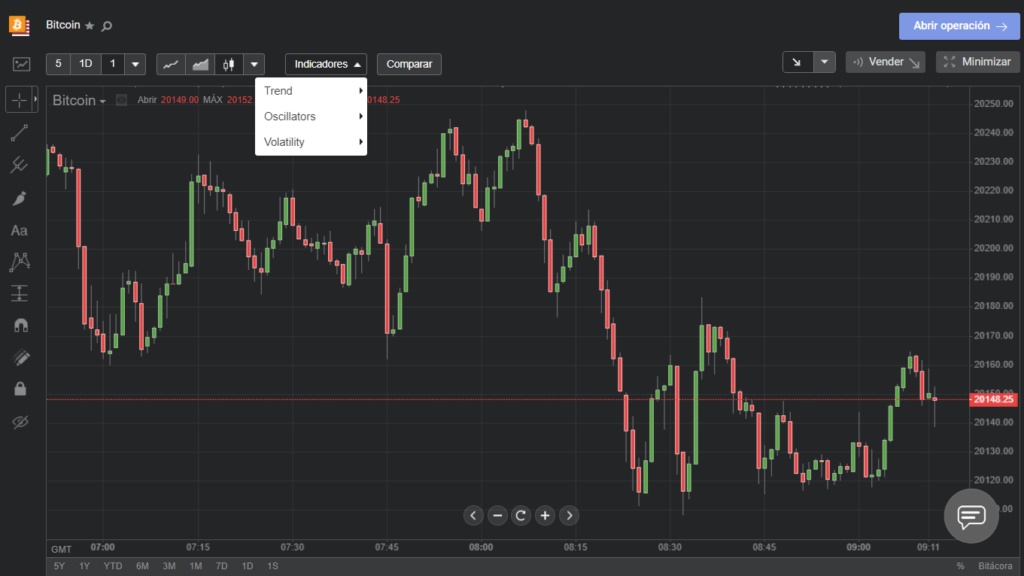
Task: Open the symbol search magnifier
Action: (106, 26)
